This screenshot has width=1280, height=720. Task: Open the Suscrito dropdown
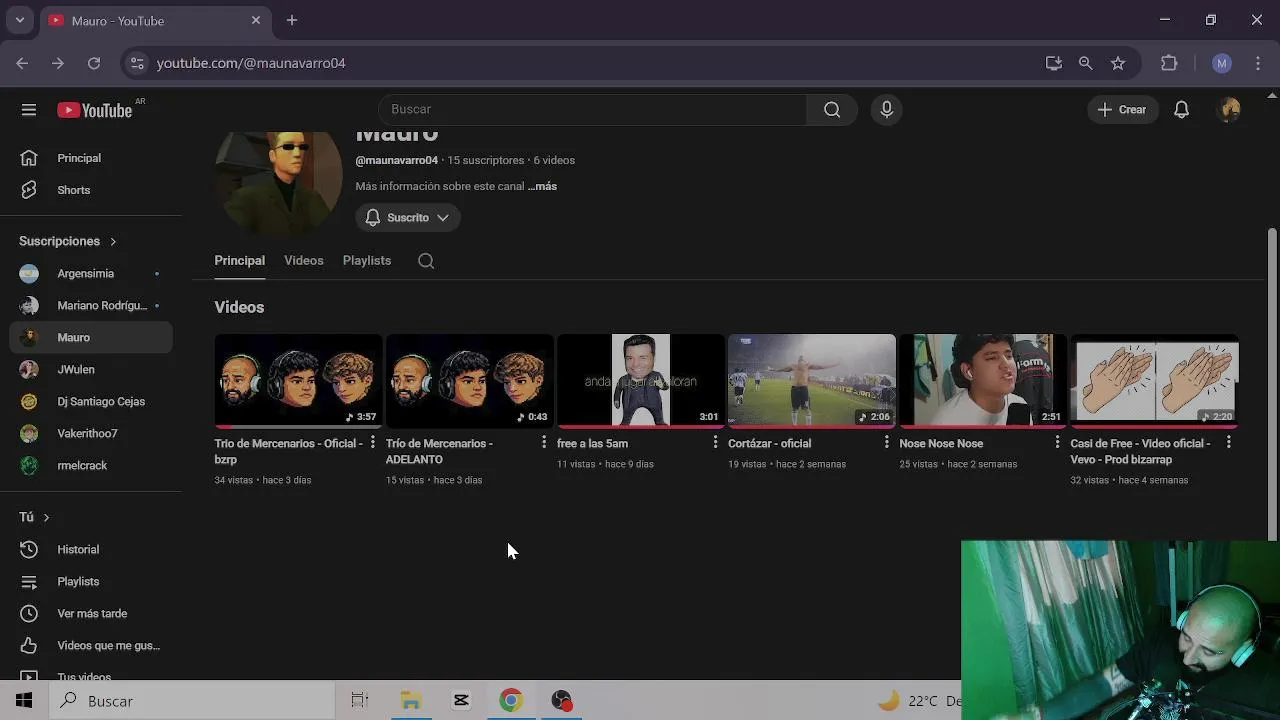pos(408,217)
